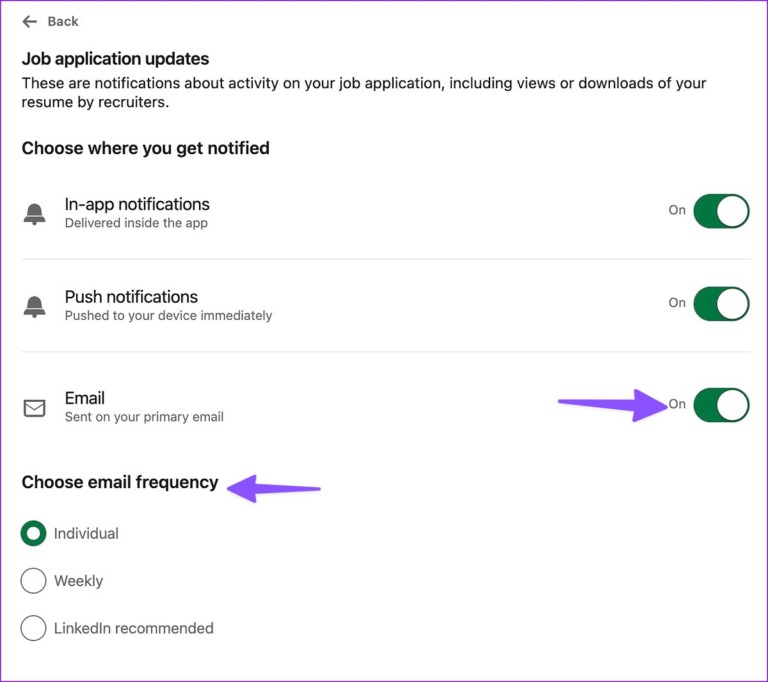Select the LinkedIn recommended radio button
Image resolution: width=768 pixels, height=682 pixels.
34,628
